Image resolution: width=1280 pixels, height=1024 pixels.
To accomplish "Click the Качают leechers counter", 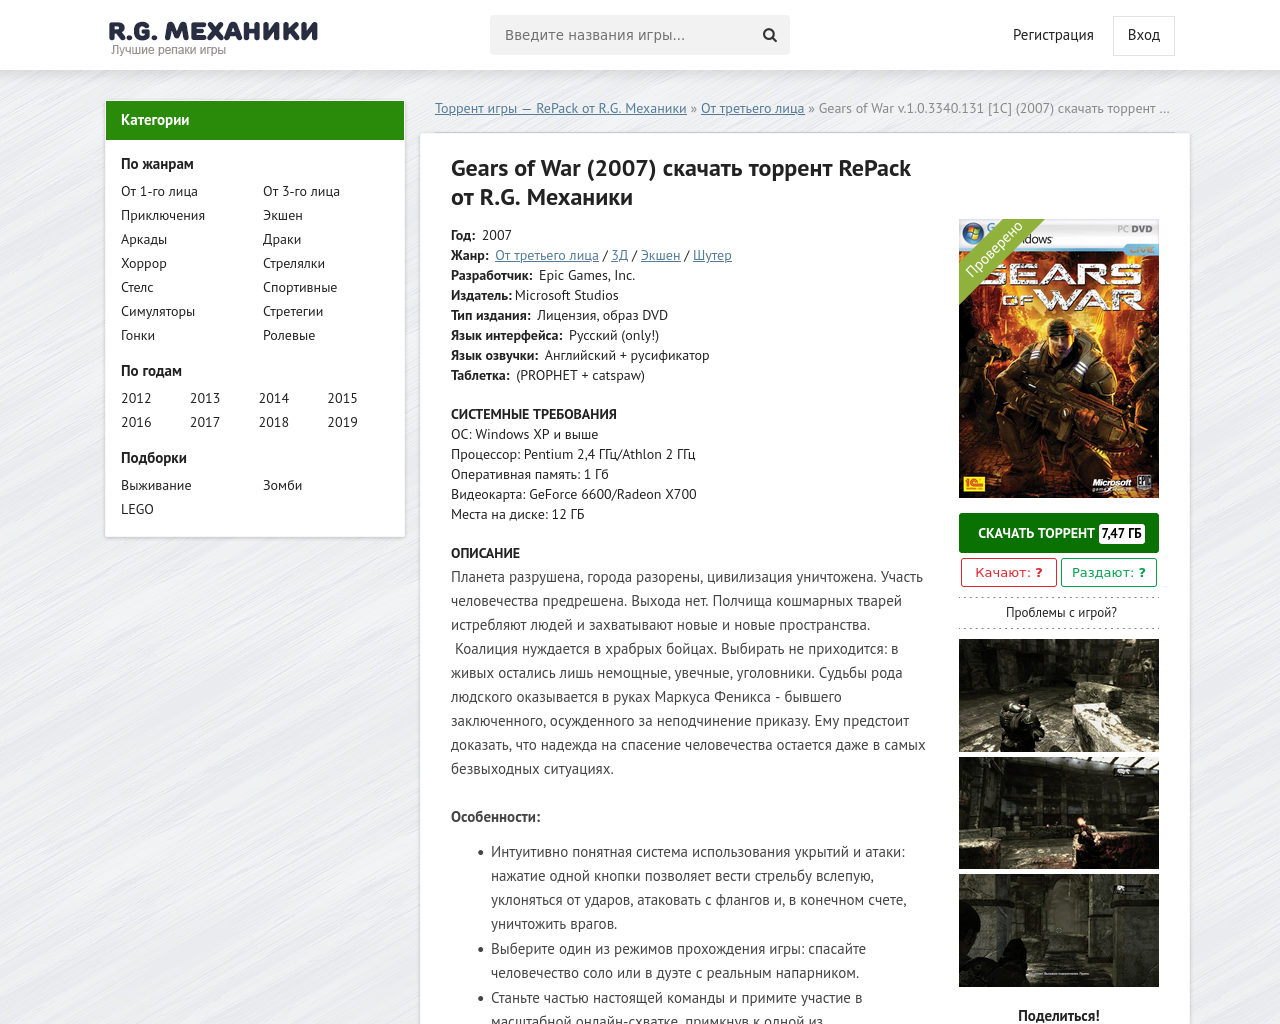I will point(1009,572).
